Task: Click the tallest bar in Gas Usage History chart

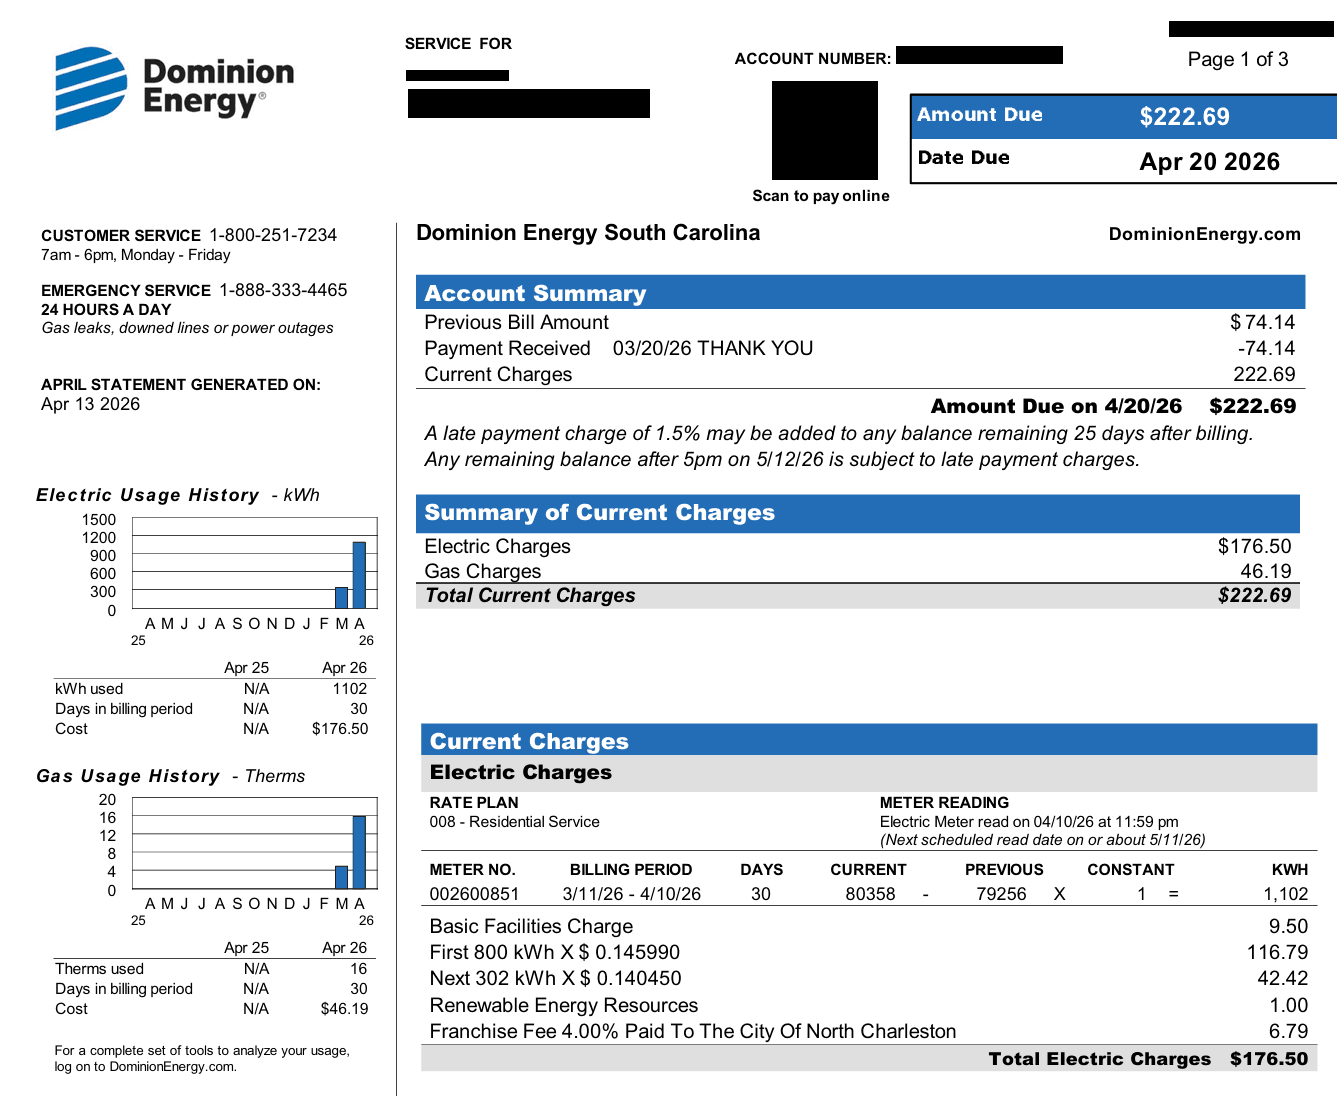Action: tap(359, 852)
